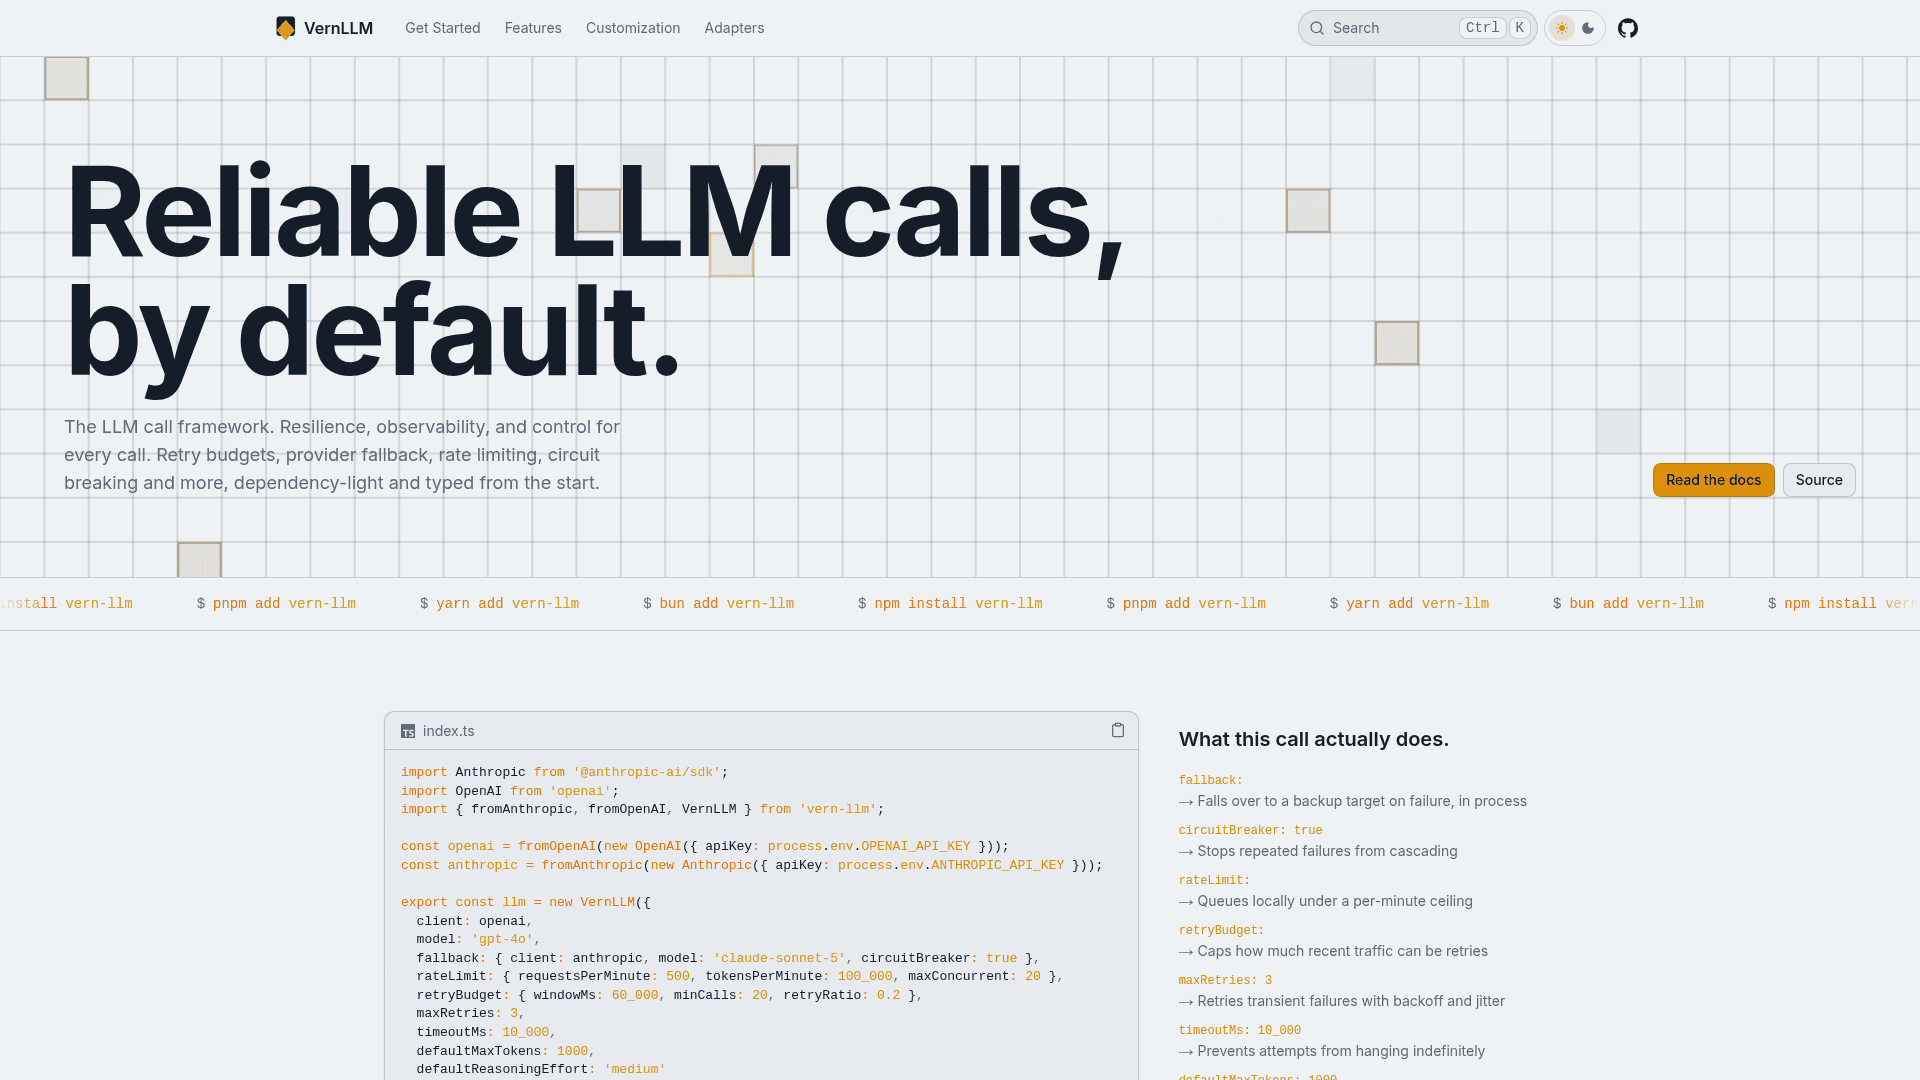Select the 'fallback:' label in explanation list
The height and width of the screenshot is (1080, 1920).
click(1211, 780)
